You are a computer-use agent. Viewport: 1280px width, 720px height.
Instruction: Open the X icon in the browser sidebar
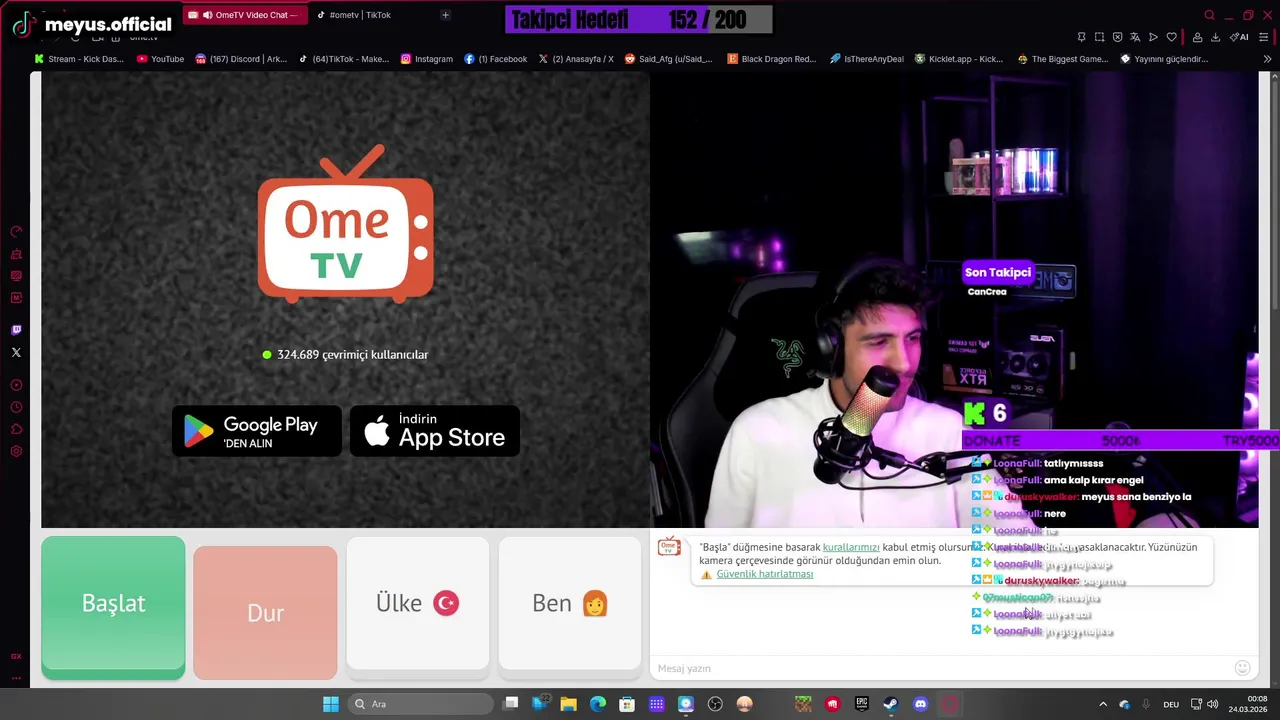[16, 352]
